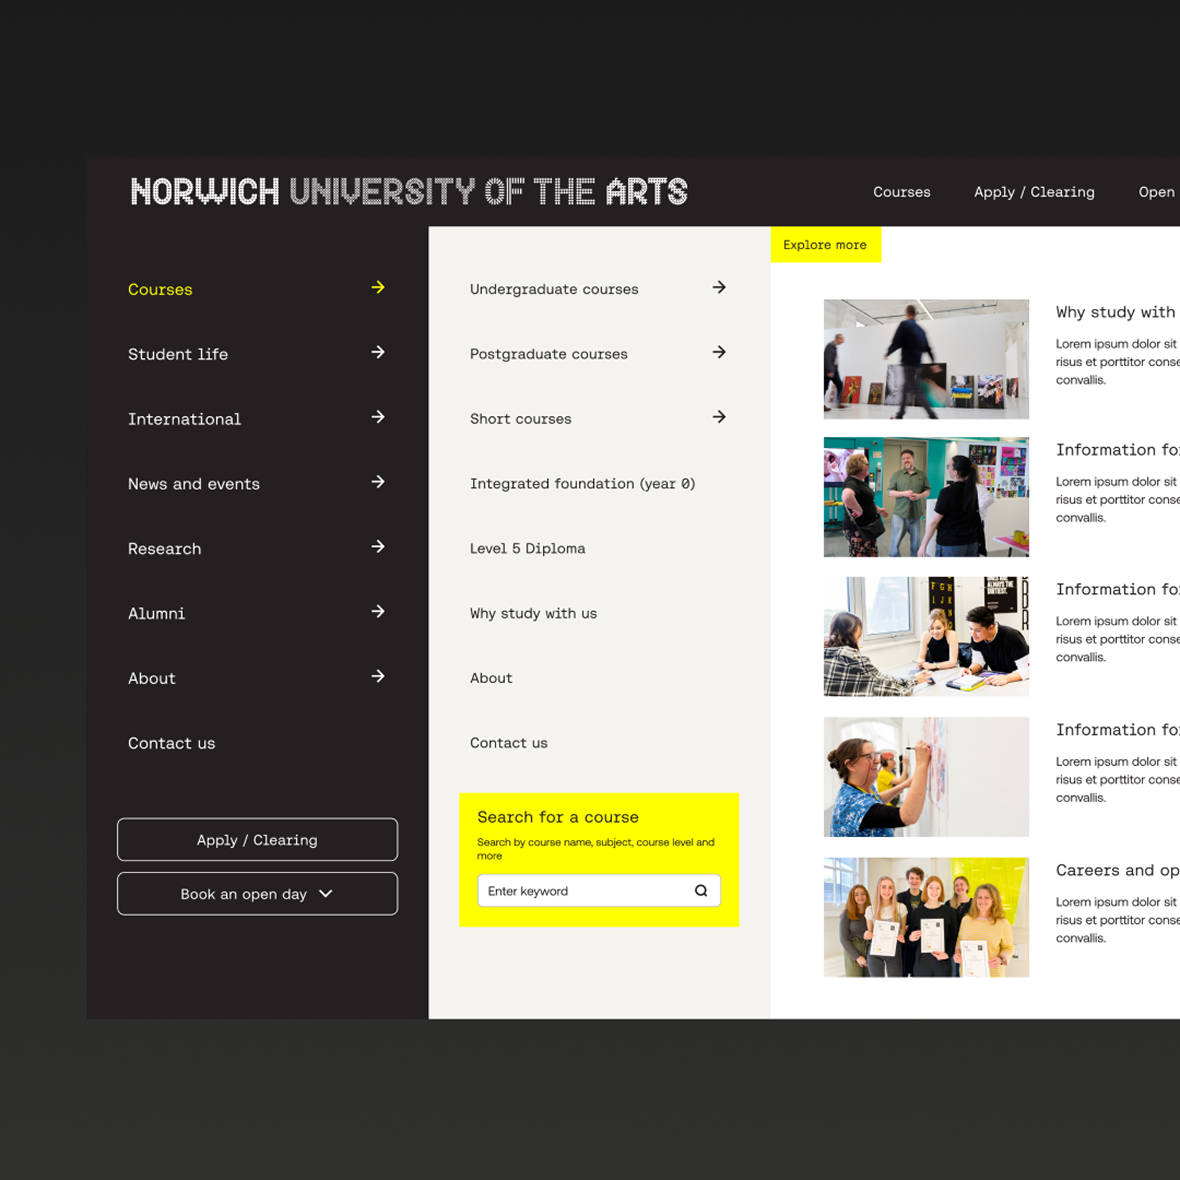Click the Enter keyword search field

pyautogui.click(x=599, y=890)
